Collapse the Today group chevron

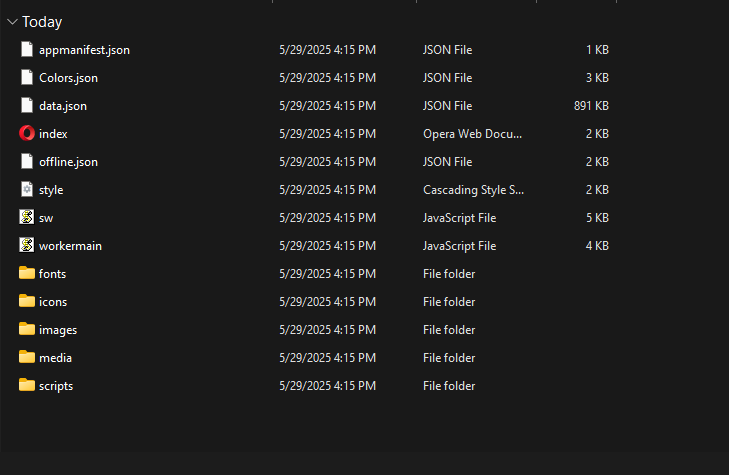click(x=12, y=21)
